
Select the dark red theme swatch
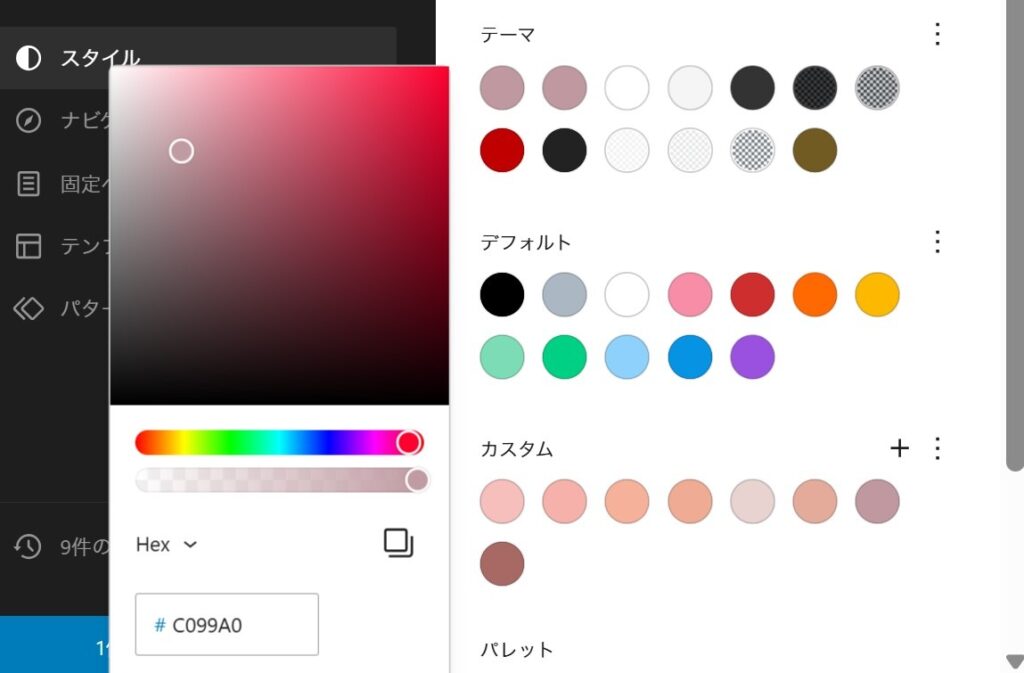coord(502,150)
